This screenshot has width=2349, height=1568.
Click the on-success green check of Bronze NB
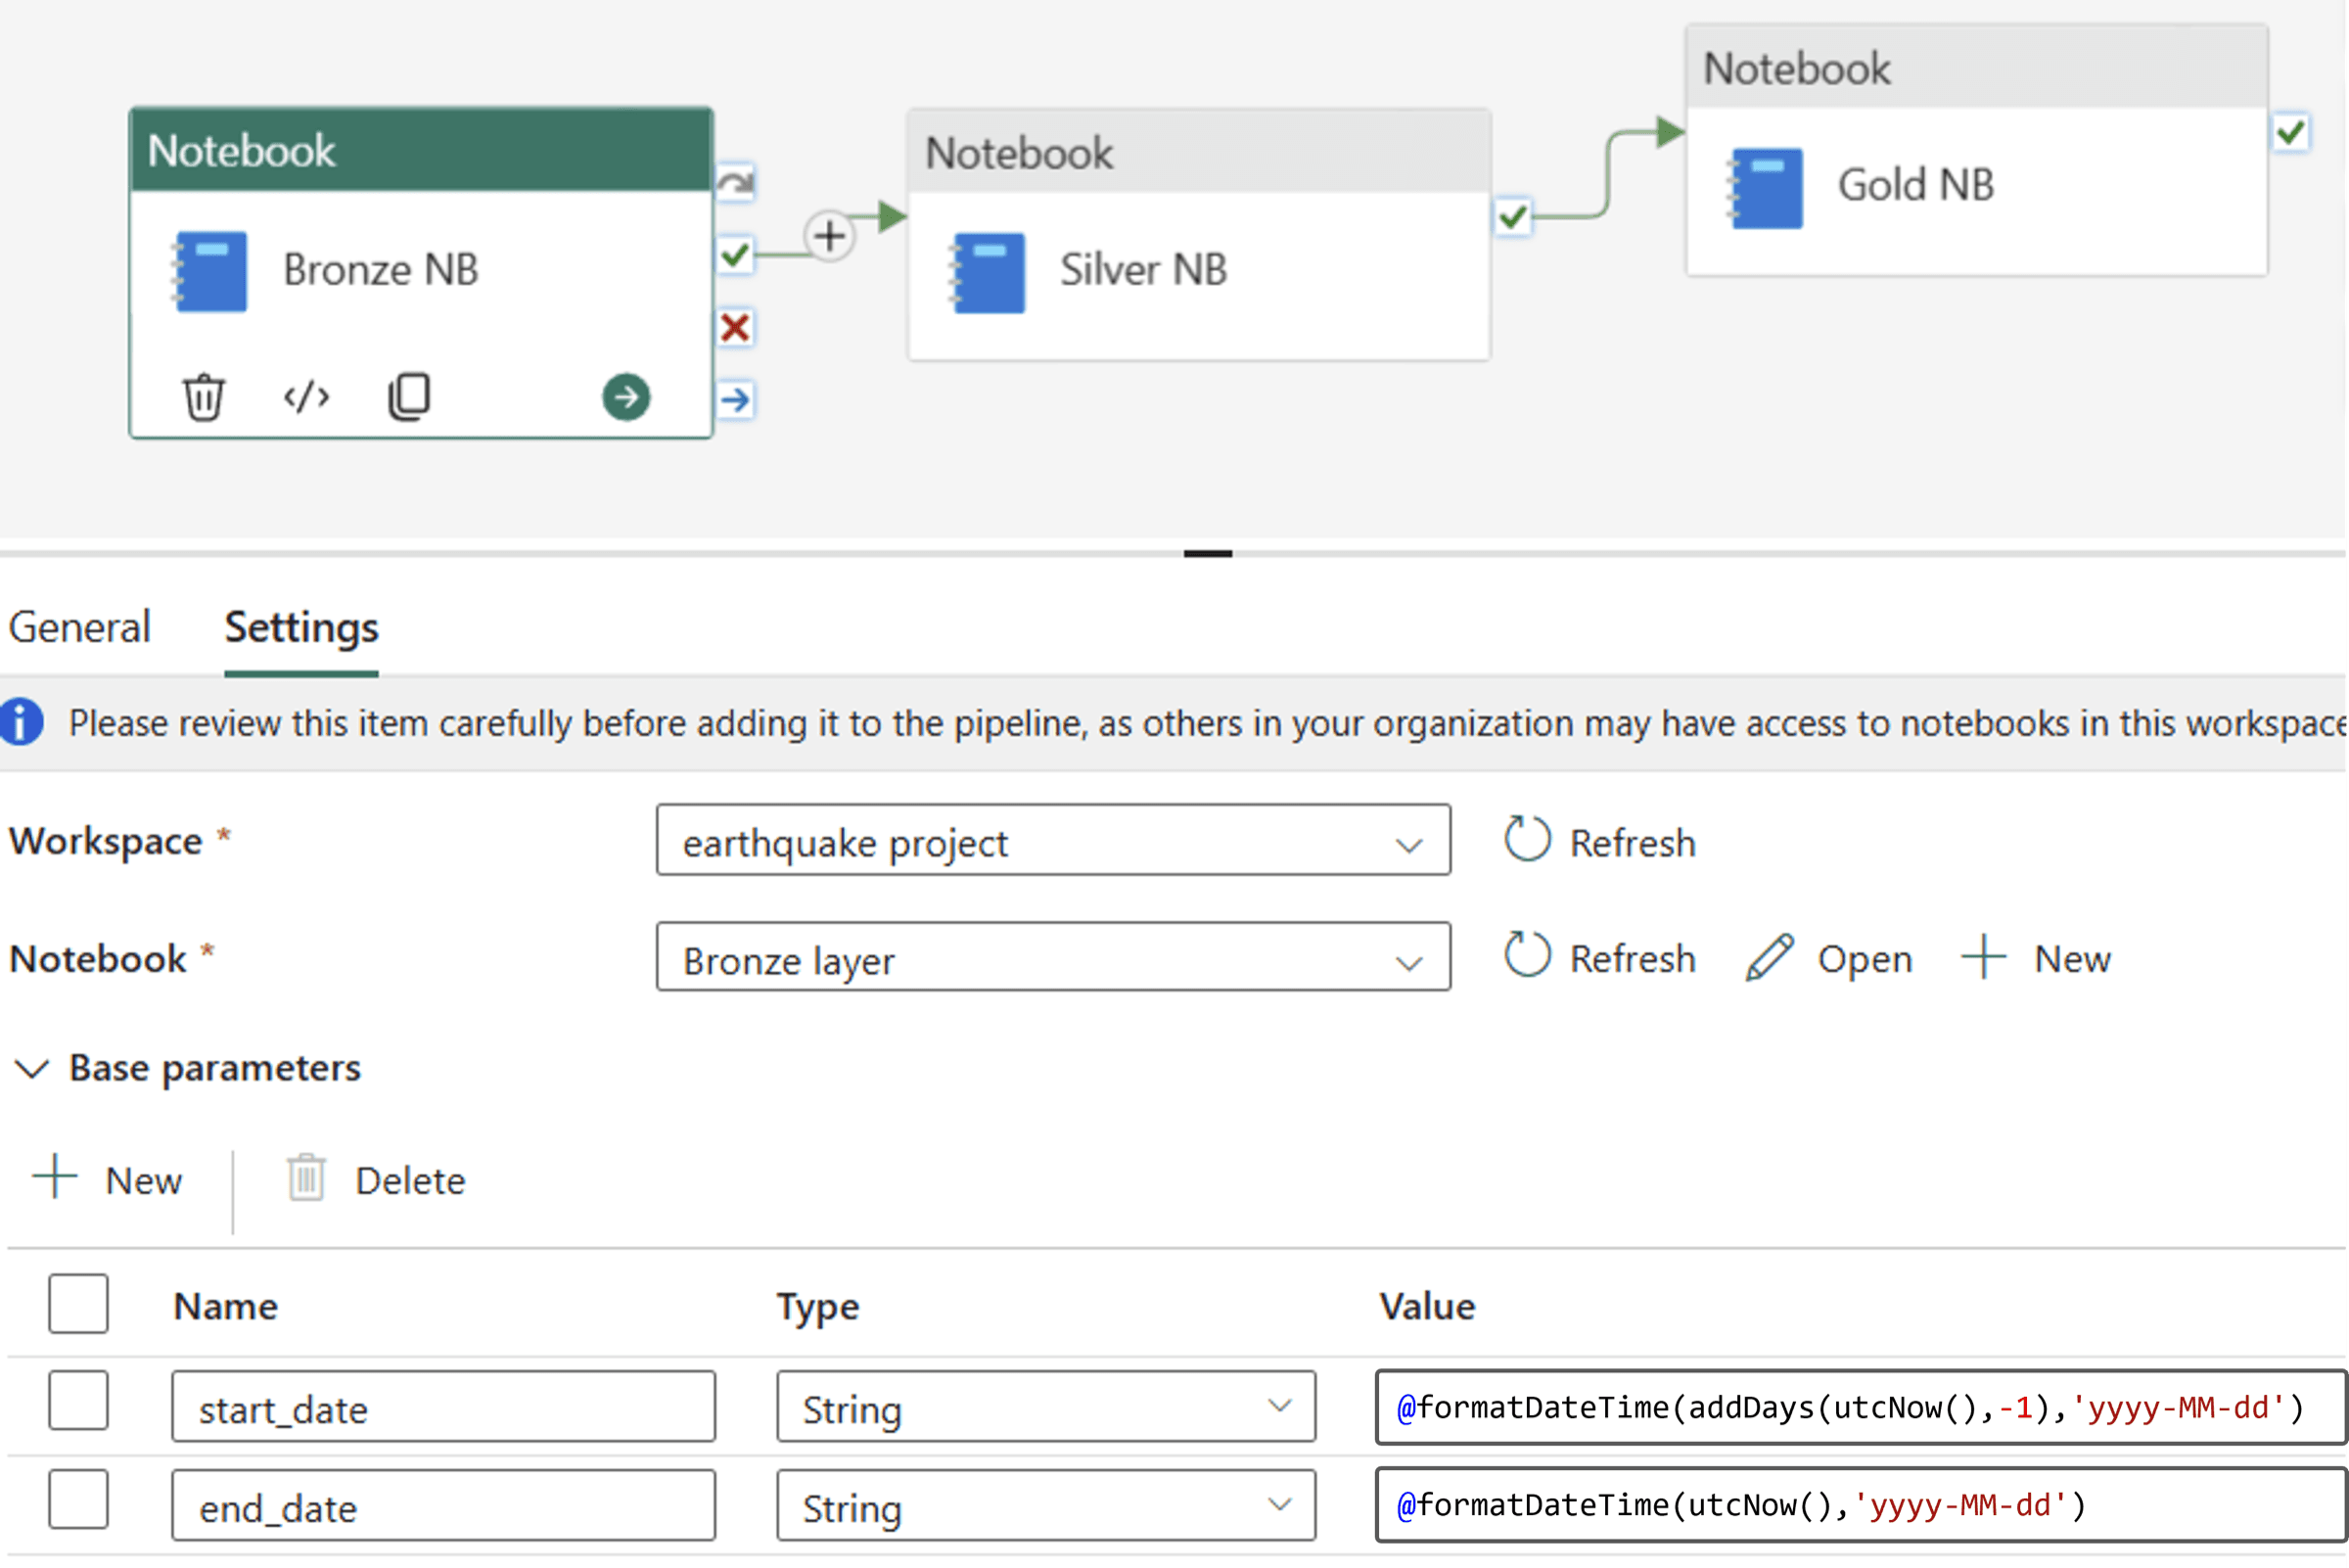736,255
